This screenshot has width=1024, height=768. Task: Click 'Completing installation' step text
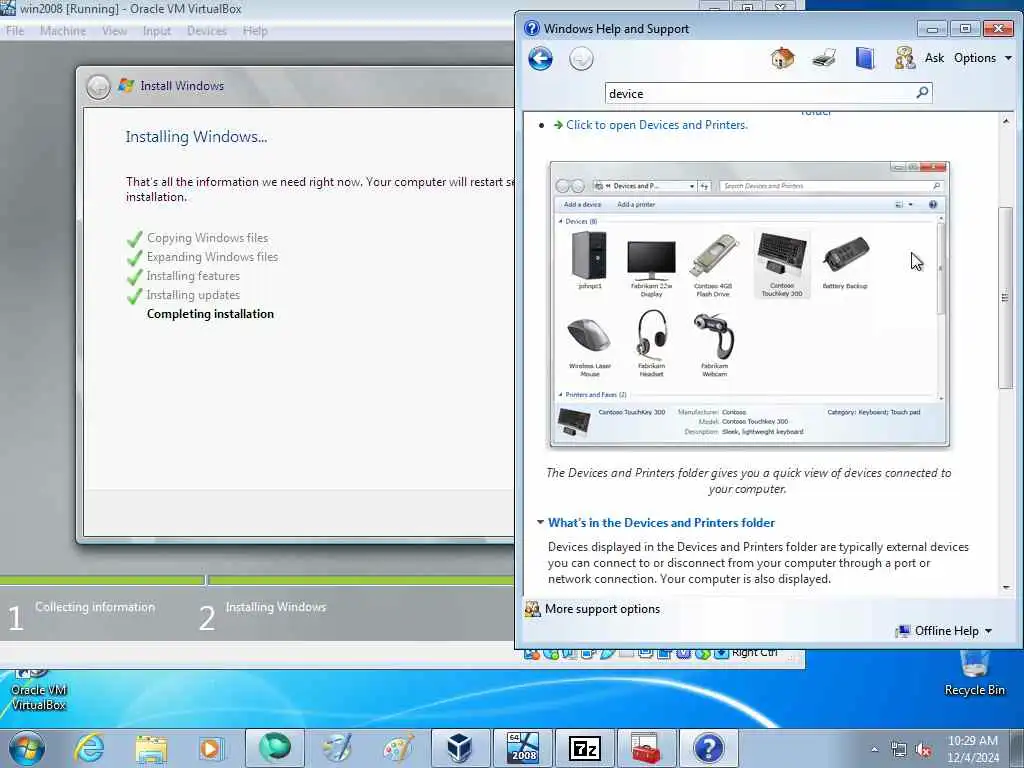tap(210, 314)
